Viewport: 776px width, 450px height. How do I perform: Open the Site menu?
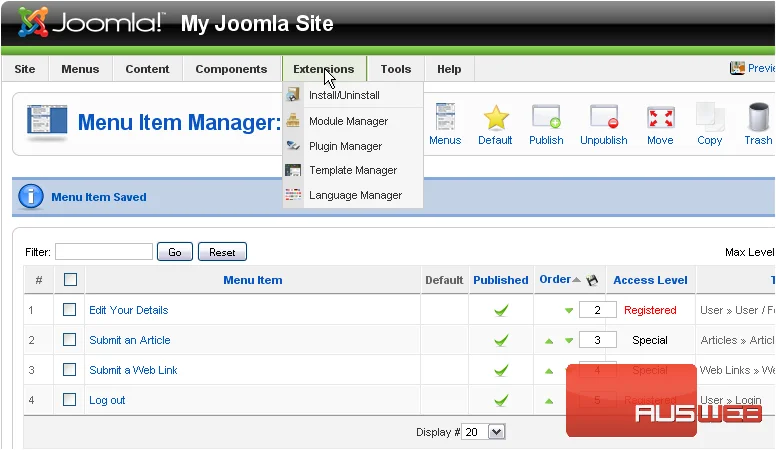25,69
